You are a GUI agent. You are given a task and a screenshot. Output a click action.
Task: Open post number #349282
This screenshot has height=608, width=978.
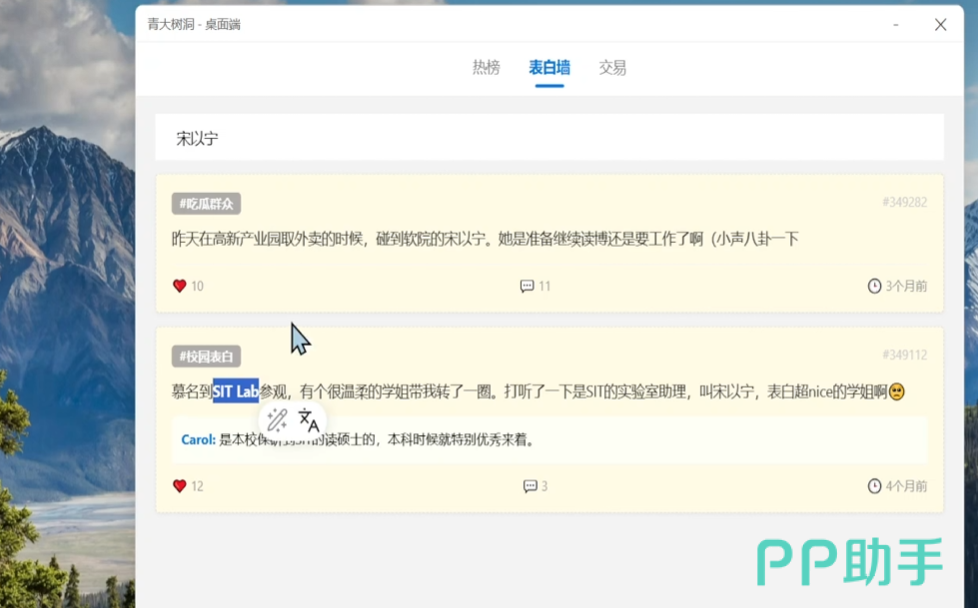click(x=904, y=202)
